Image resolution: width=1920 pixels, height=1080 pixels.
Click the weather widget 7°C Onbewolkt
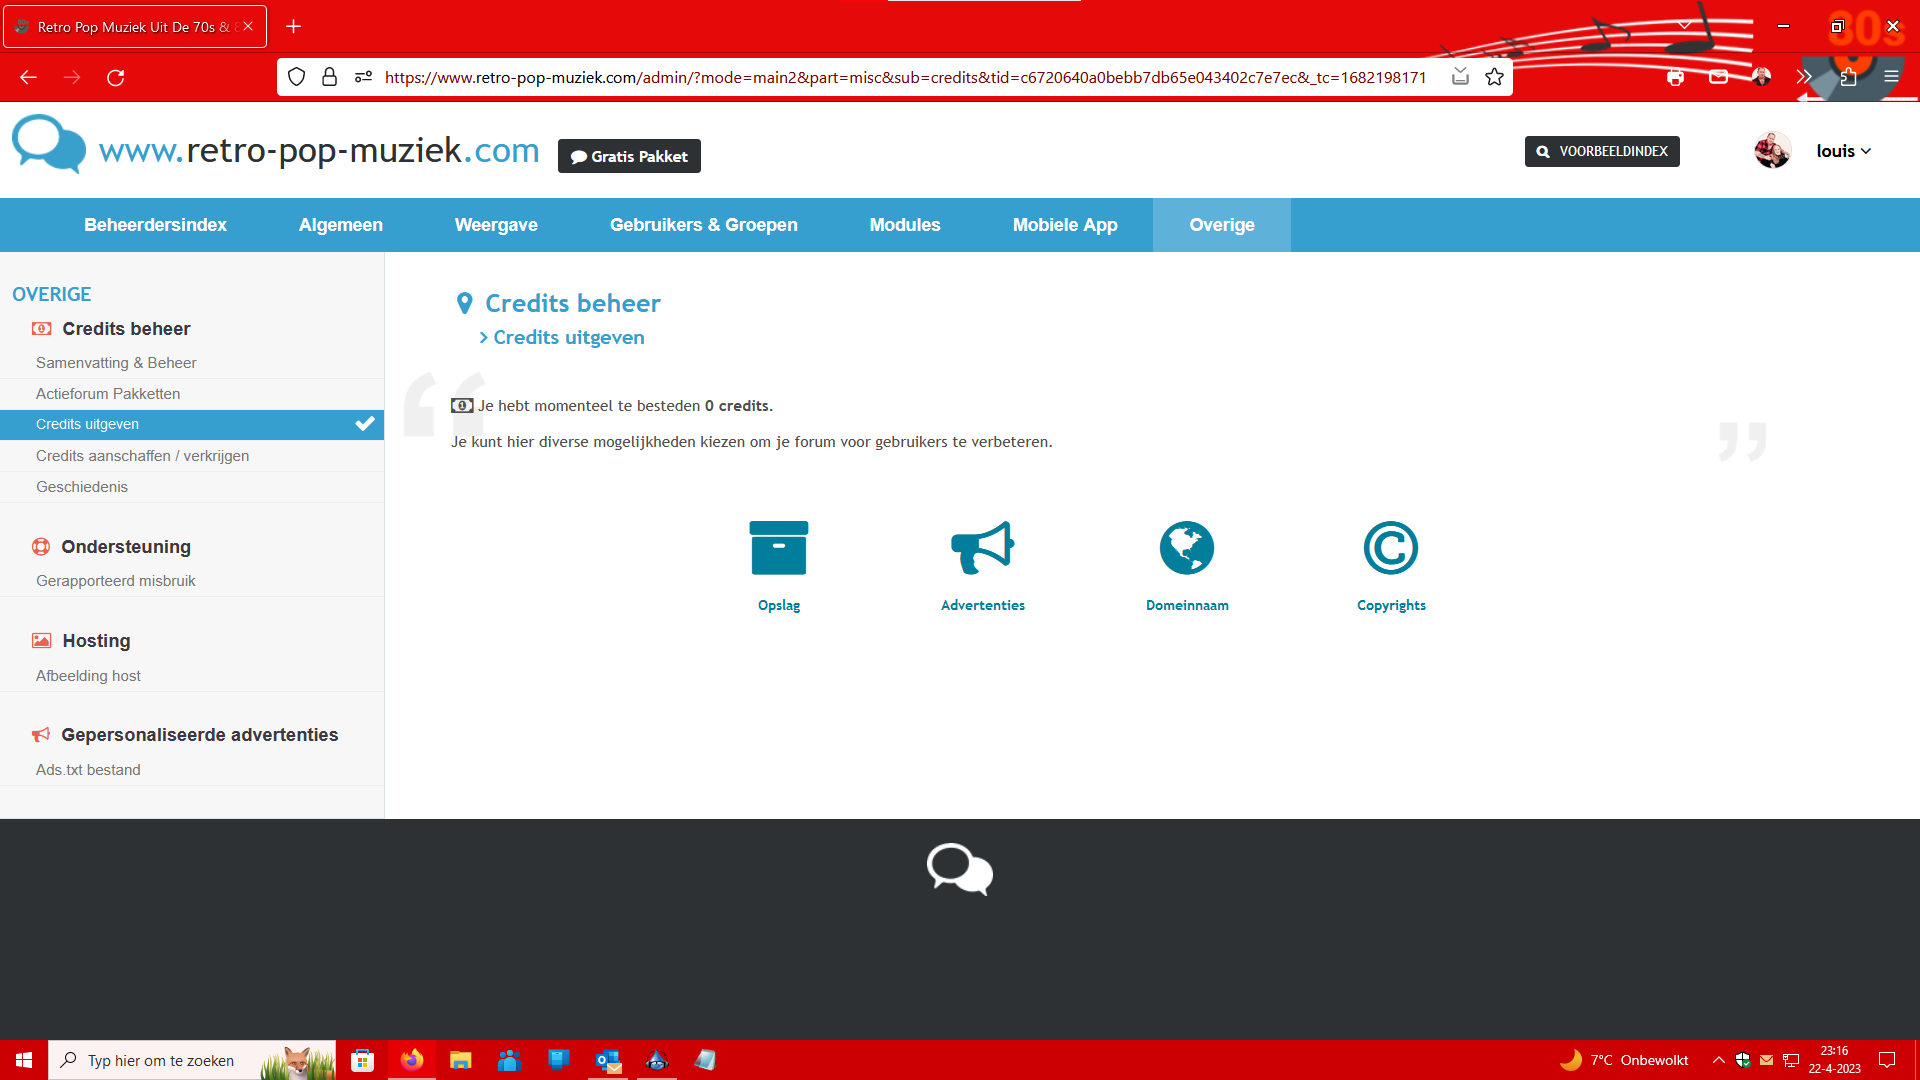[x=1625, y=1060]
